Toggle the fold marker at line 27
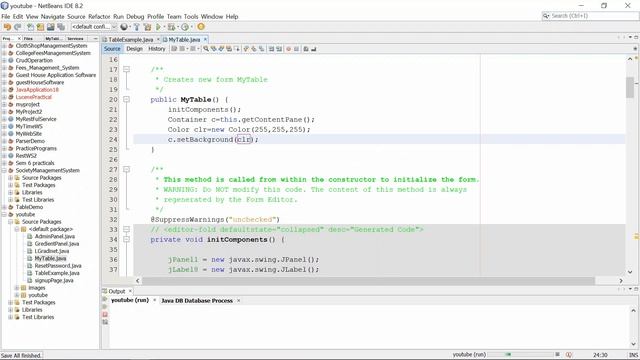Viewport: 640px width, 360px height. 127,169
